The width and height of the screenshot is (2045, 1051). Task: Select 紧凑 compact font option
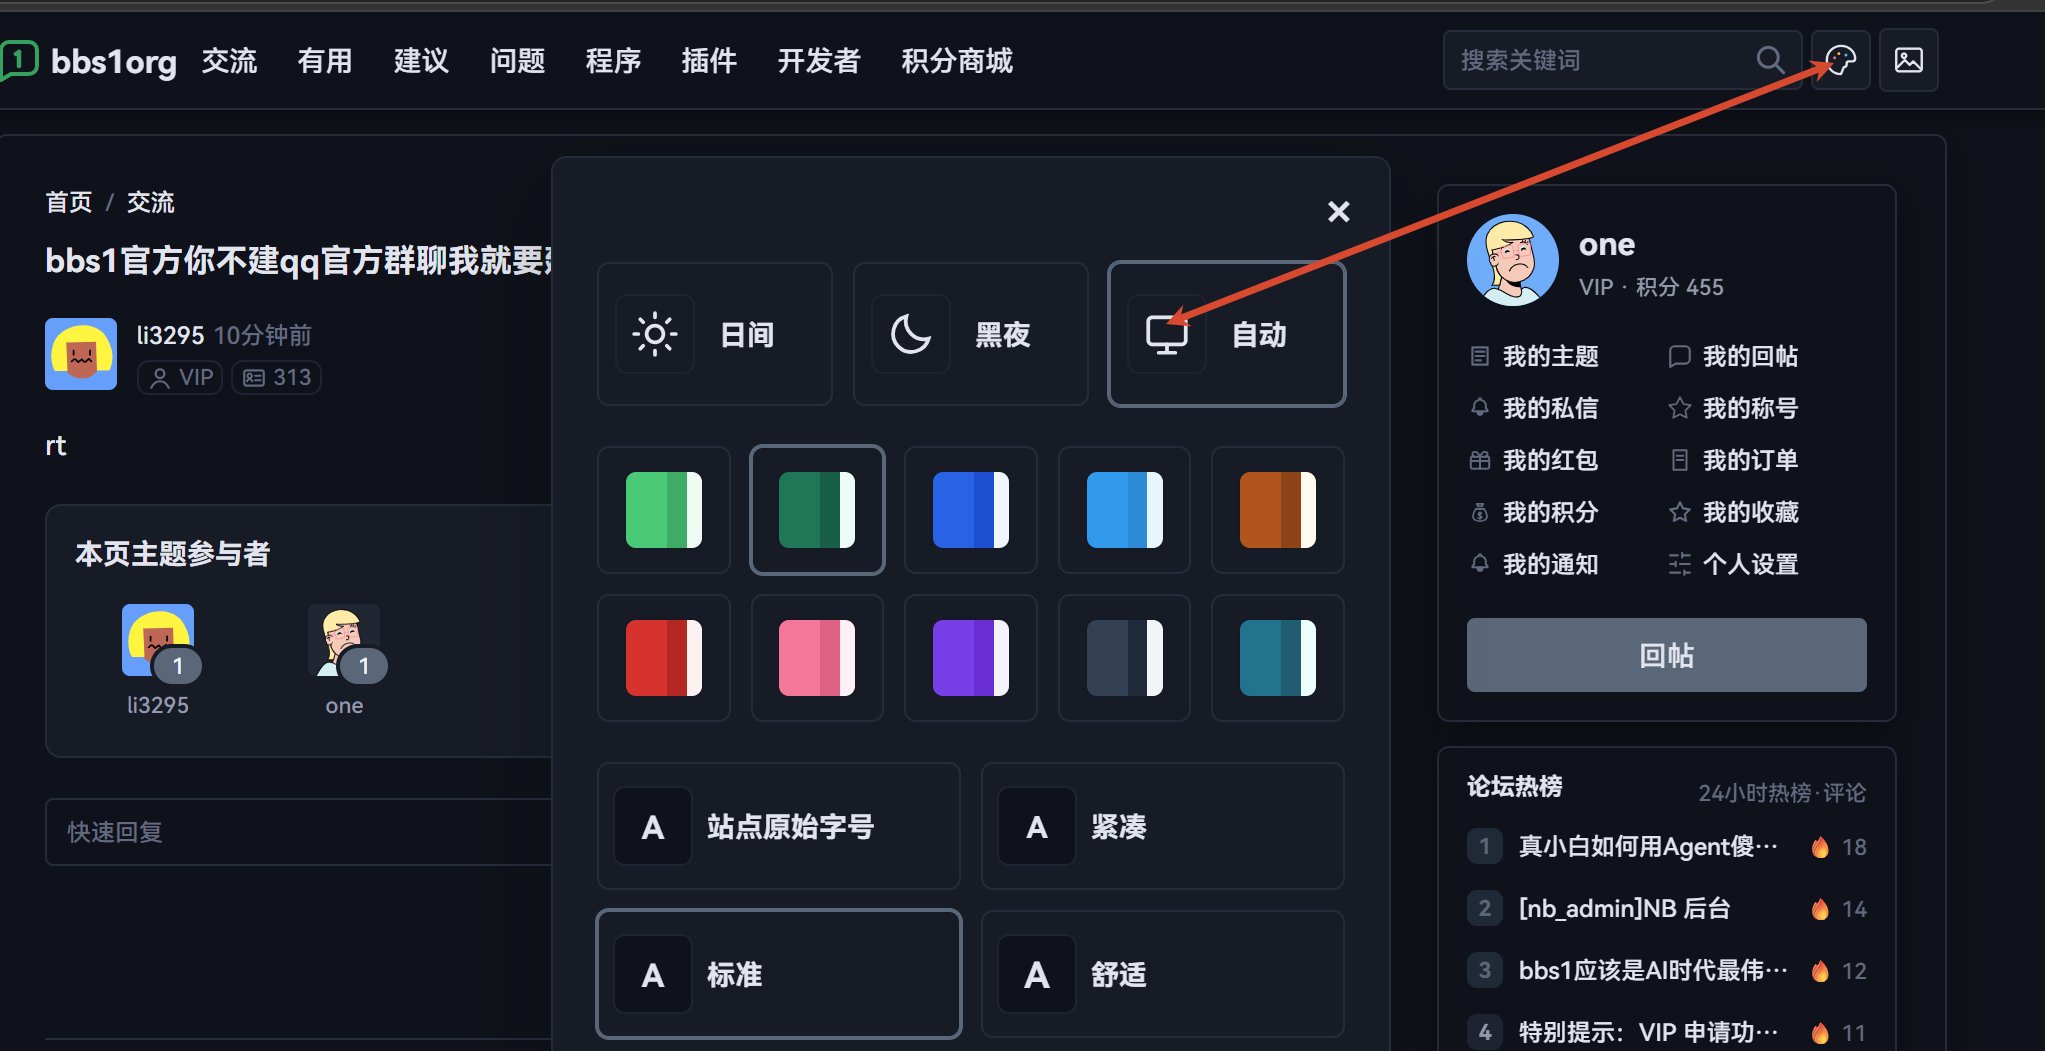tap(1162, 826)
